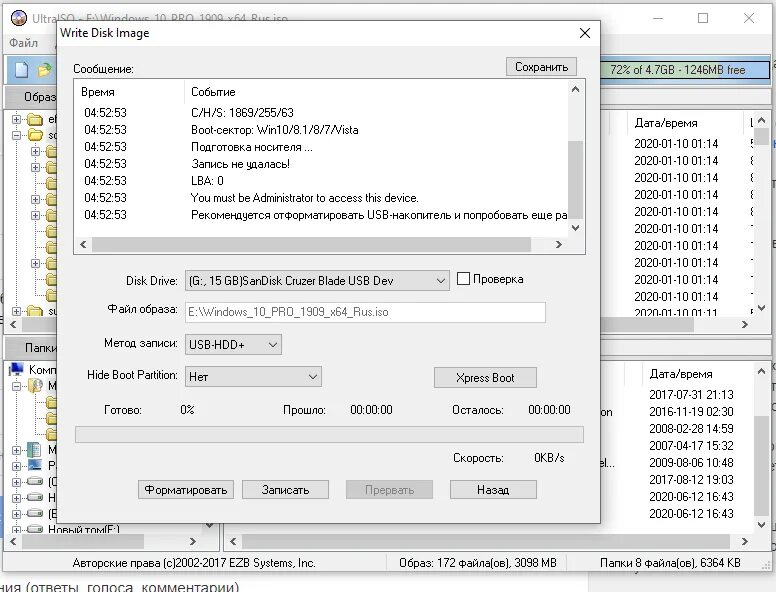
Task: Select the 'You must be Administrator' log row
Action: [322, 198]
